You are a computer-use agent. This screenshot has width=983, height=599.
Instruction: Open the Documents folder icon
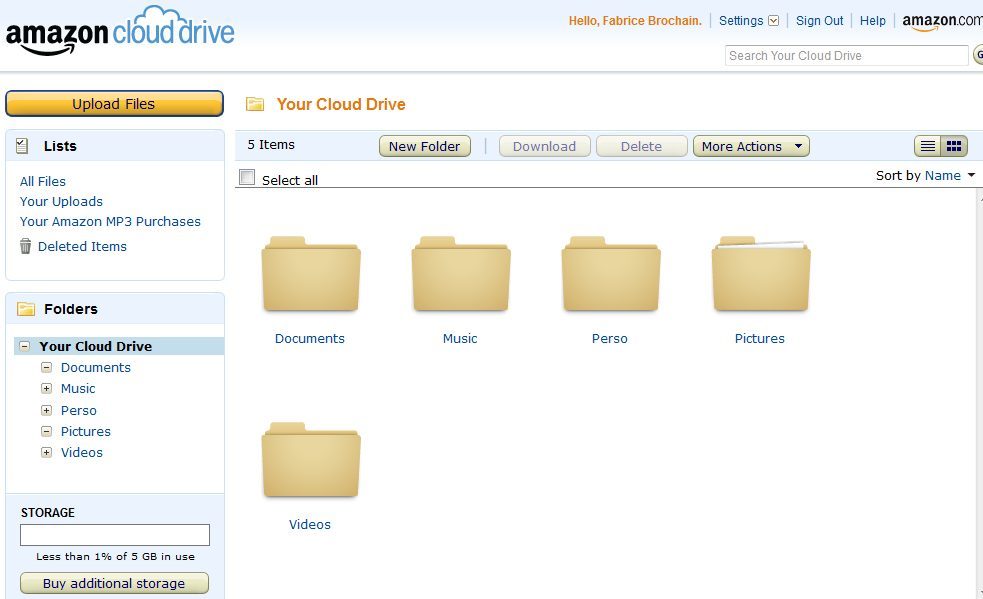point(310,275)
